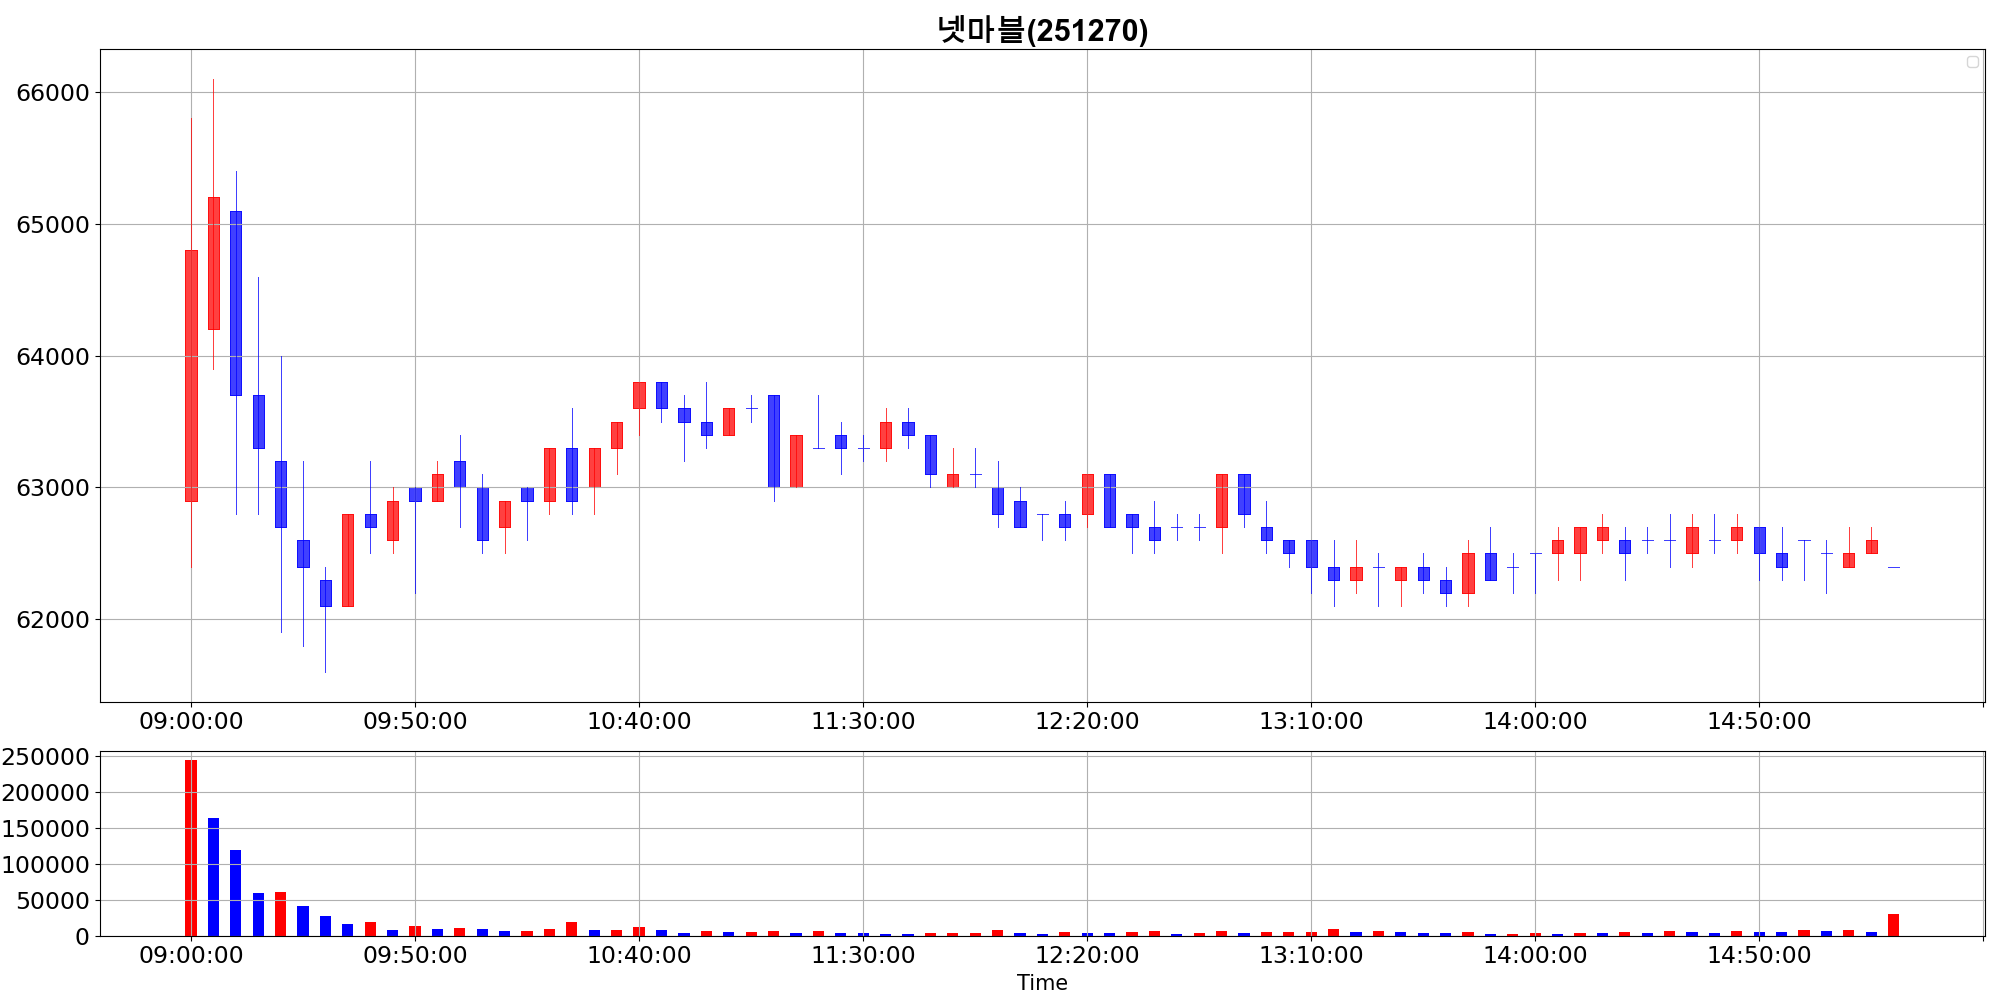Select the tallest red volume bar at 09:00
The image size is (2000, 1000).
pos(191,848)
